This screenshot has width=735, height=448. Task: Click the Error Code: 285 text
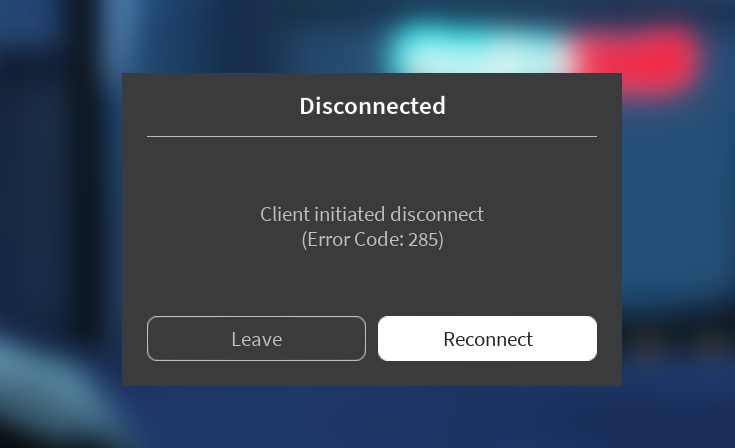coord(372,239)
